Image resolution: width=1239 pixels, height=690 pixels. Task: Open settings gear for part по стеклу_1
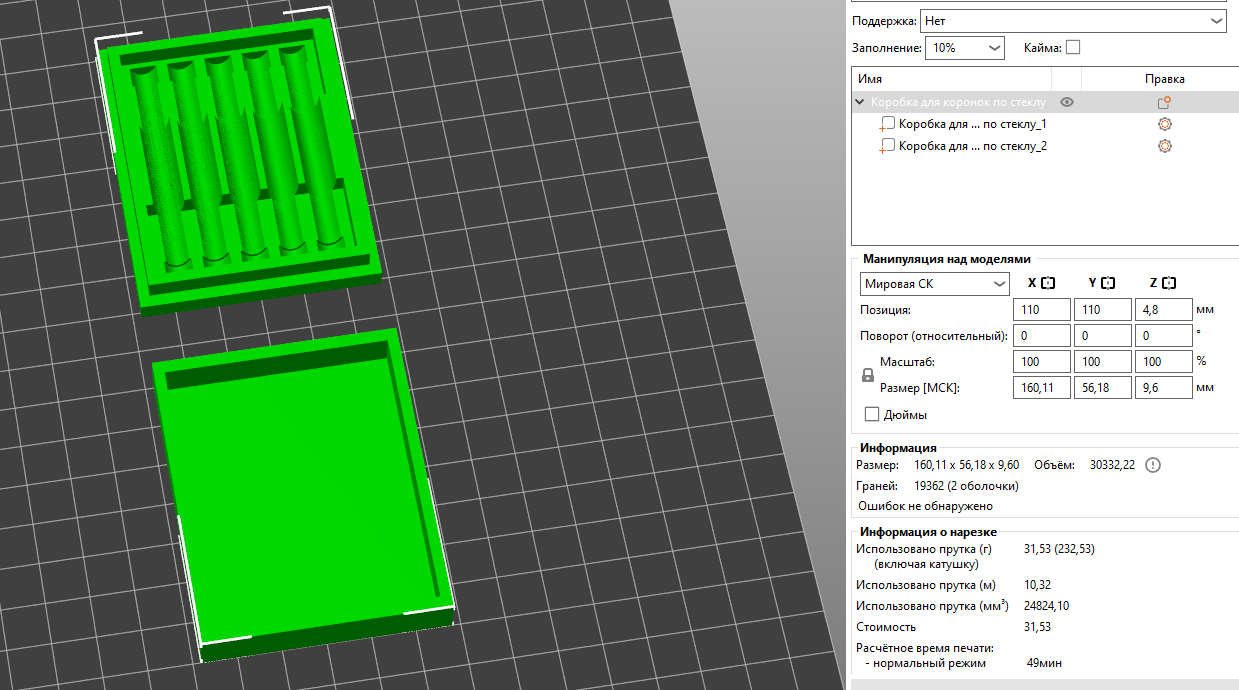pyautogui.click(x=1164, y=124)
